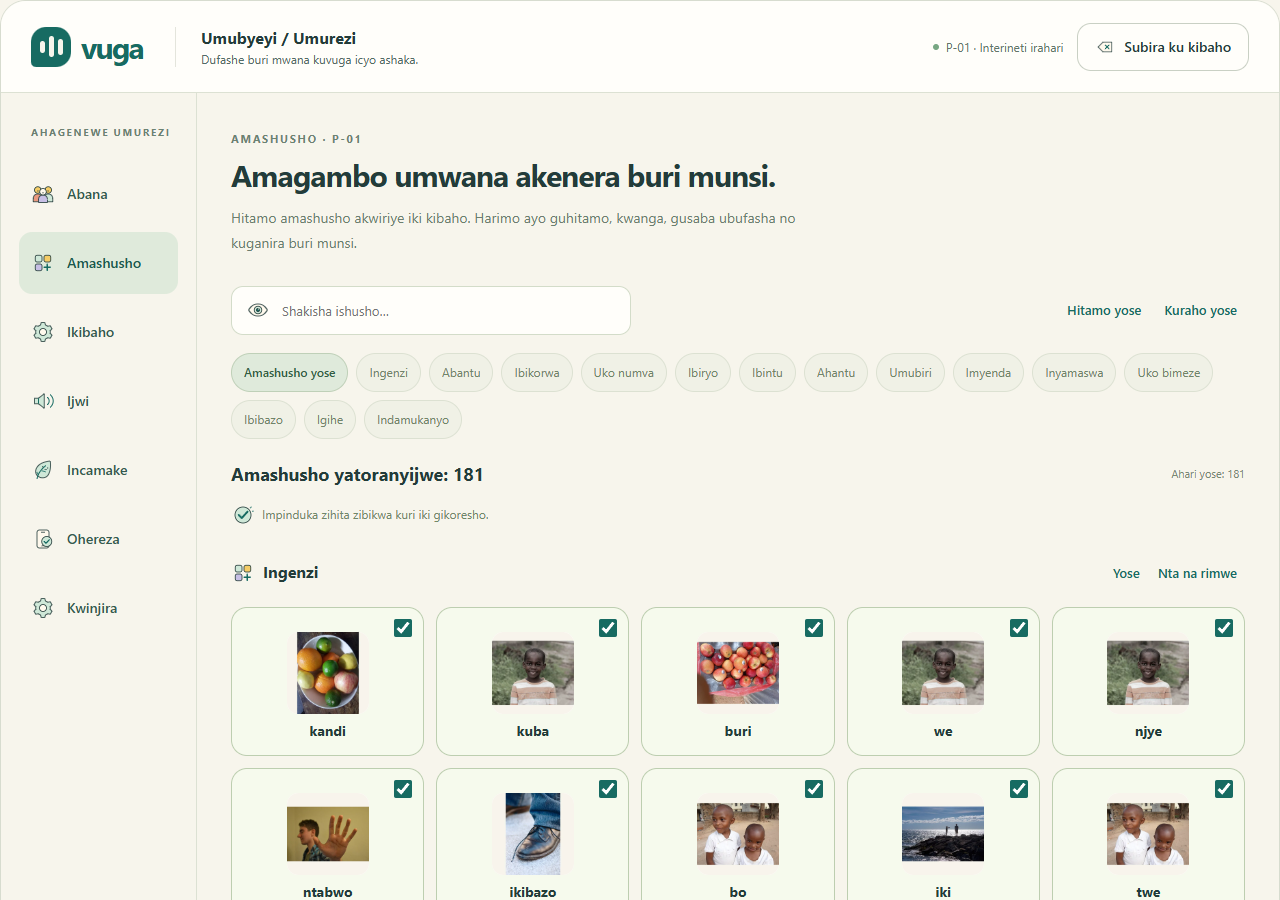Uncheck the ntabwo symbol checkbox
Viewport: 1280px width, 900px height.
tap(403, 789)
